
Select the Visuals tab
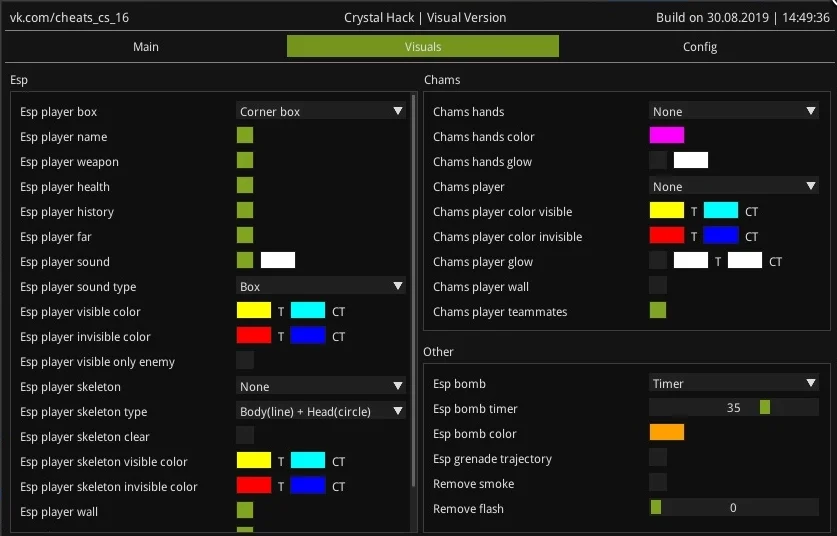point(422,47)
